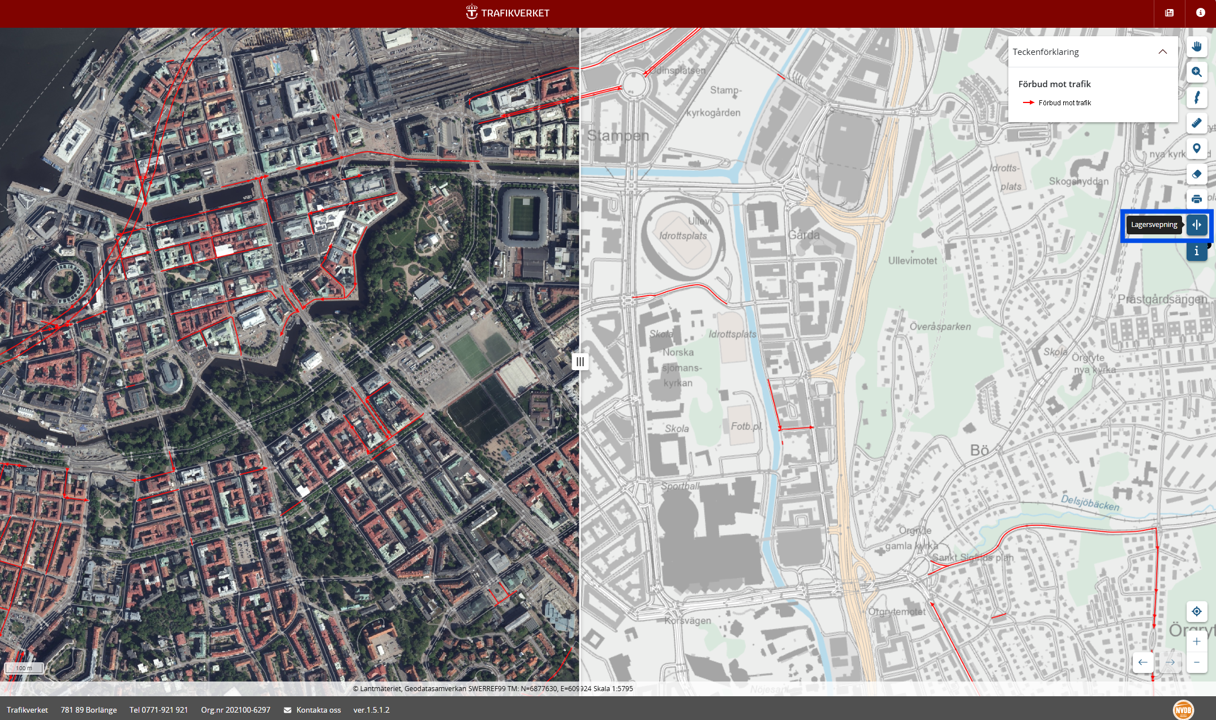This screenshot has height=720, width=1216.
Task: Activate the zoom-in magnifier tool
Action: 1196,72
